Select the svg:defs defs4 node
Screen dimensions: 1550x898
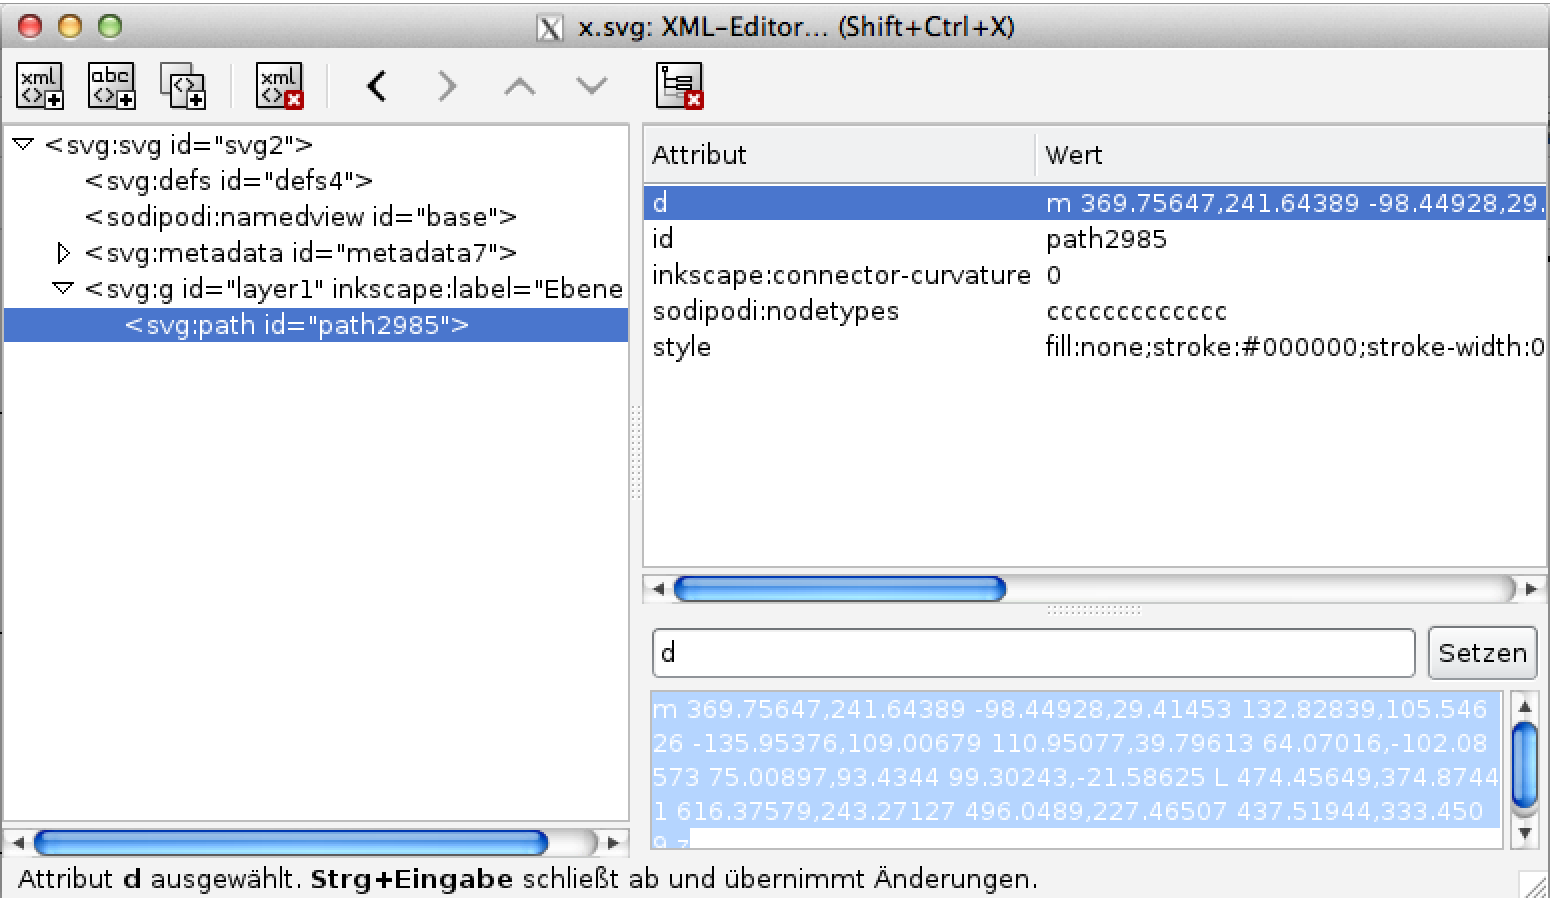click(228, 181)
